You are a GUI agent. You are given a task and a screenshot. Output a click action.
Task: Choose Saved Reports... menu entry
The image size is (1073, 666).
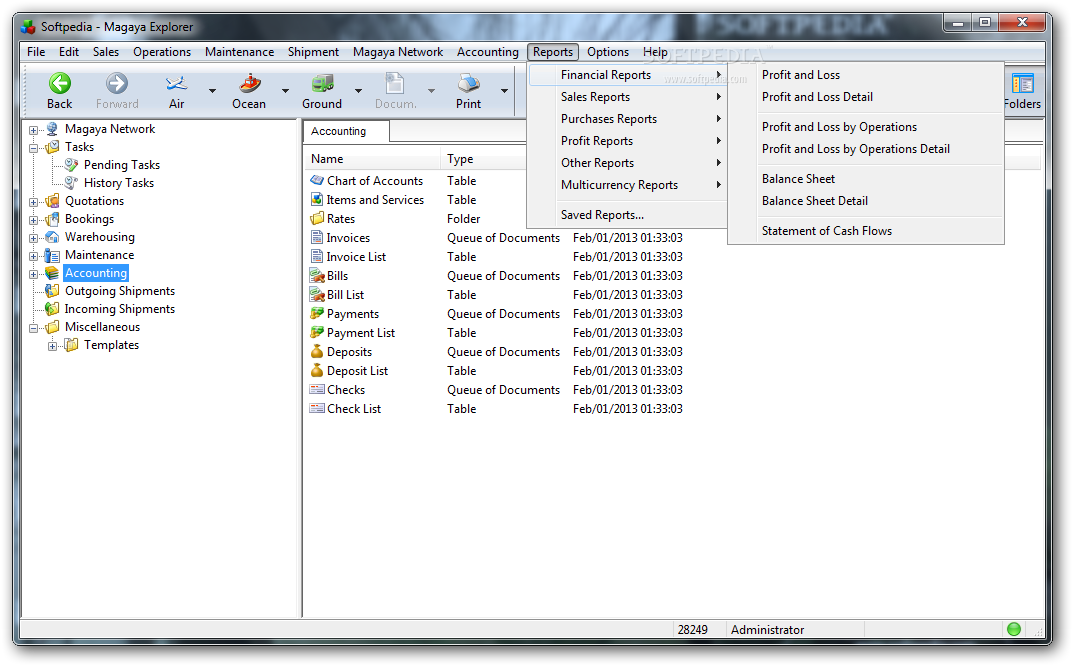(x=628, y=215)
